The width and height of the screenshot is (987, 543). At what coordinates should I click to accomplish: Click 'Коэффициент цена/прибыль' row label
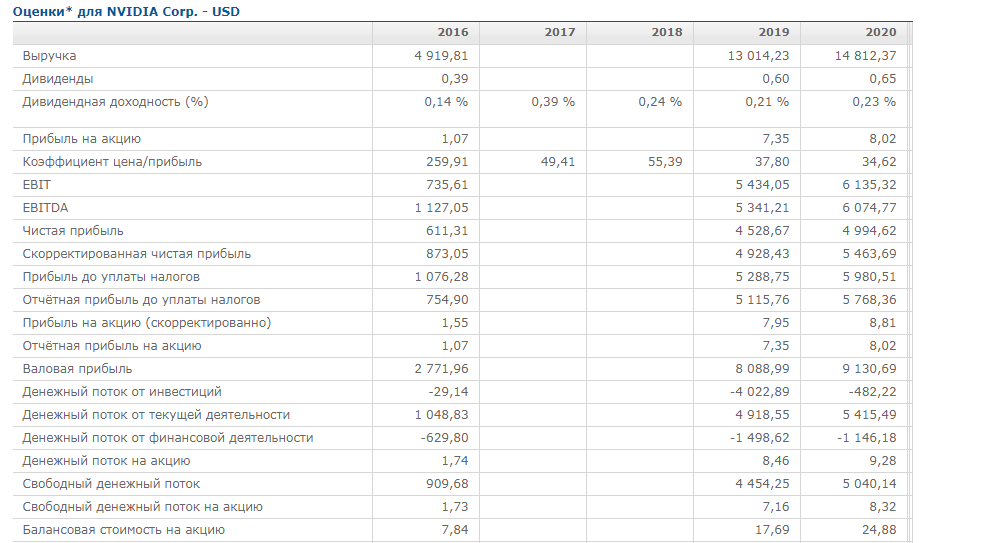coord(112,162)
